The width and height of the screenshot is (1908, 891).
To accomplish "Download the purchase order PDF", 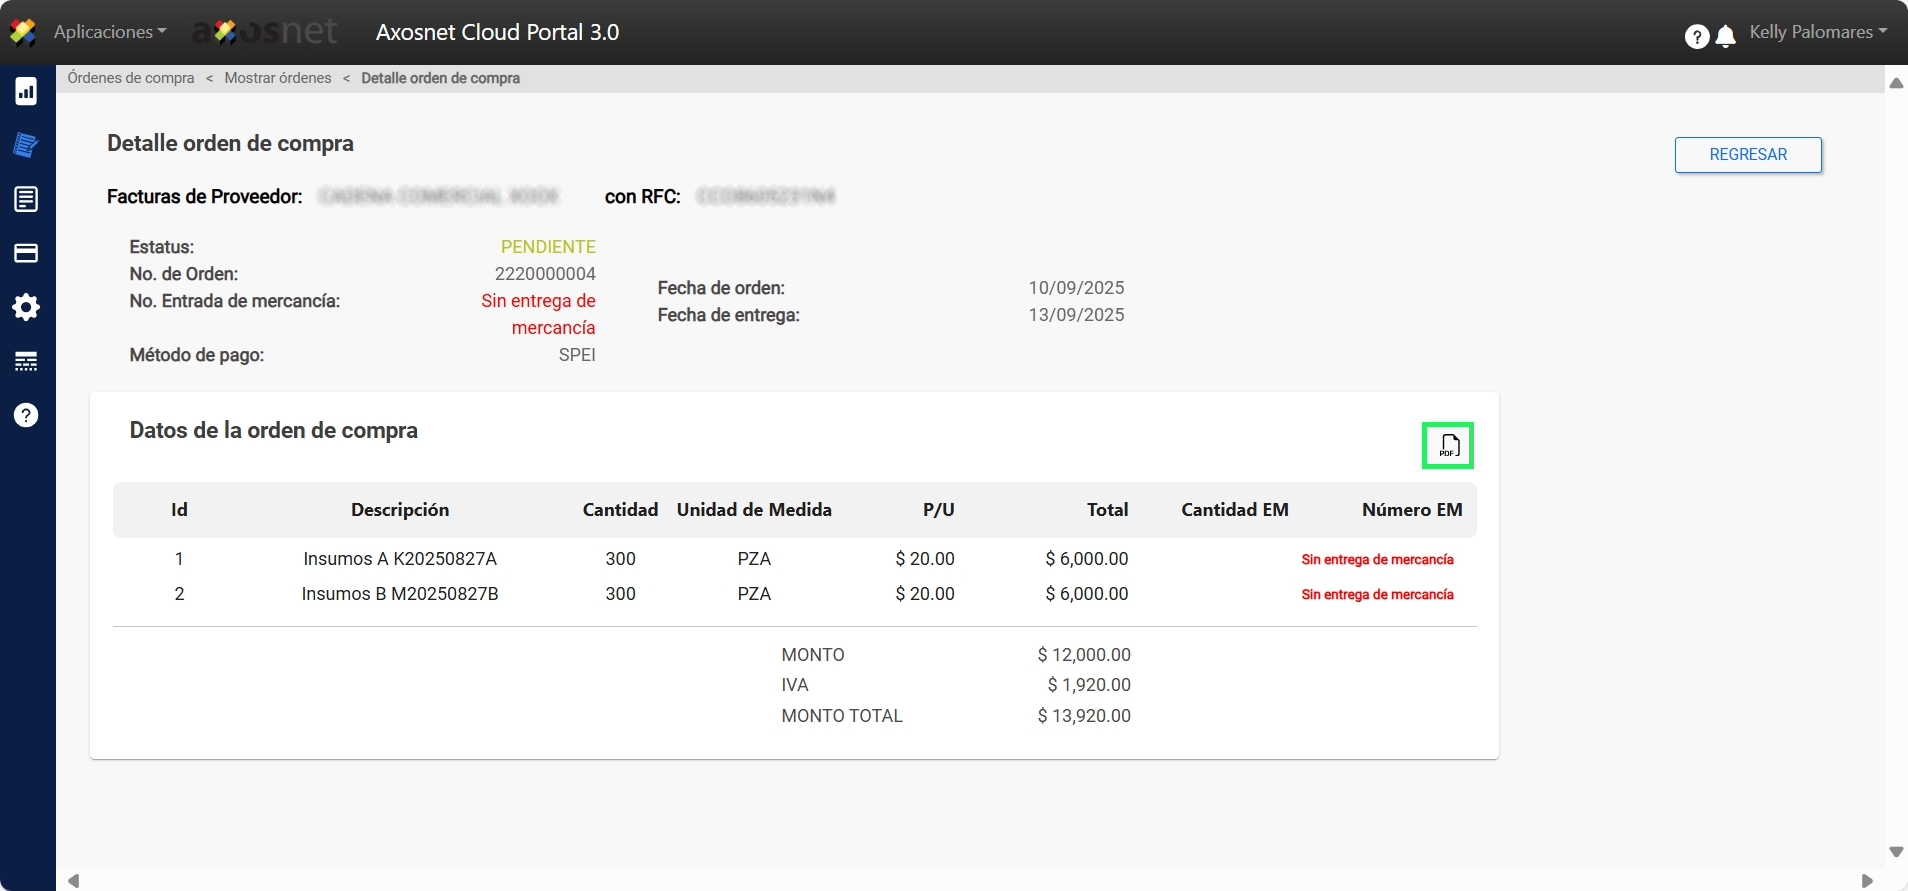I will (x=1448, y=446).
